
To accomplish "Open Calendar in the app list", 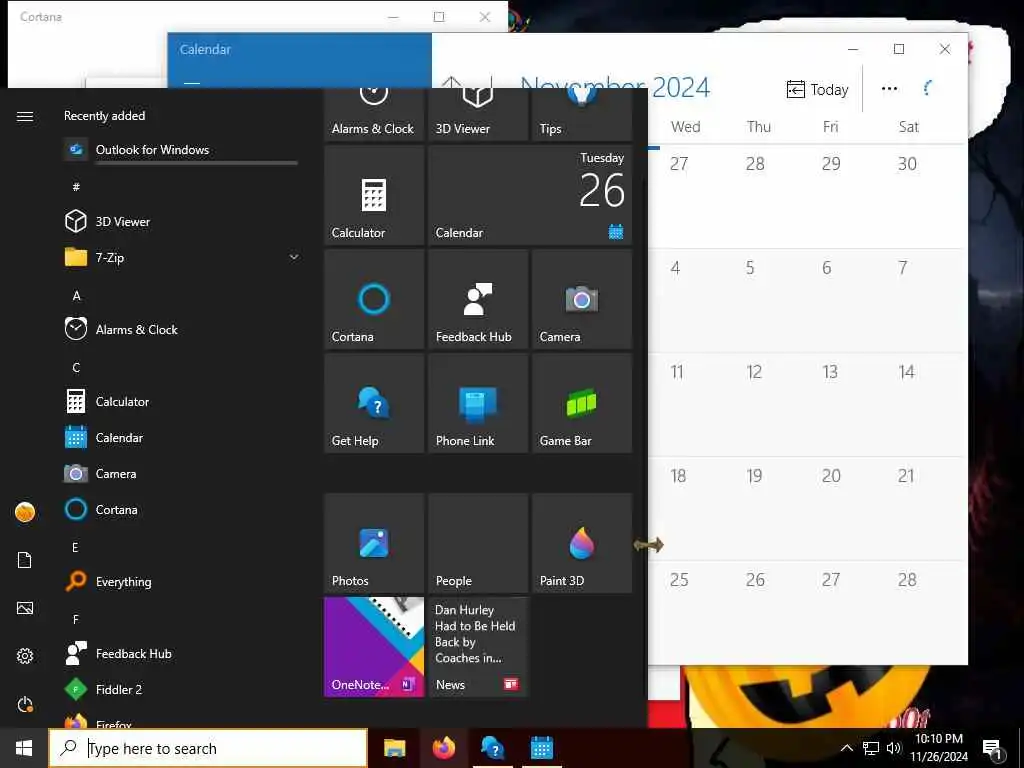I will (182, 438).
